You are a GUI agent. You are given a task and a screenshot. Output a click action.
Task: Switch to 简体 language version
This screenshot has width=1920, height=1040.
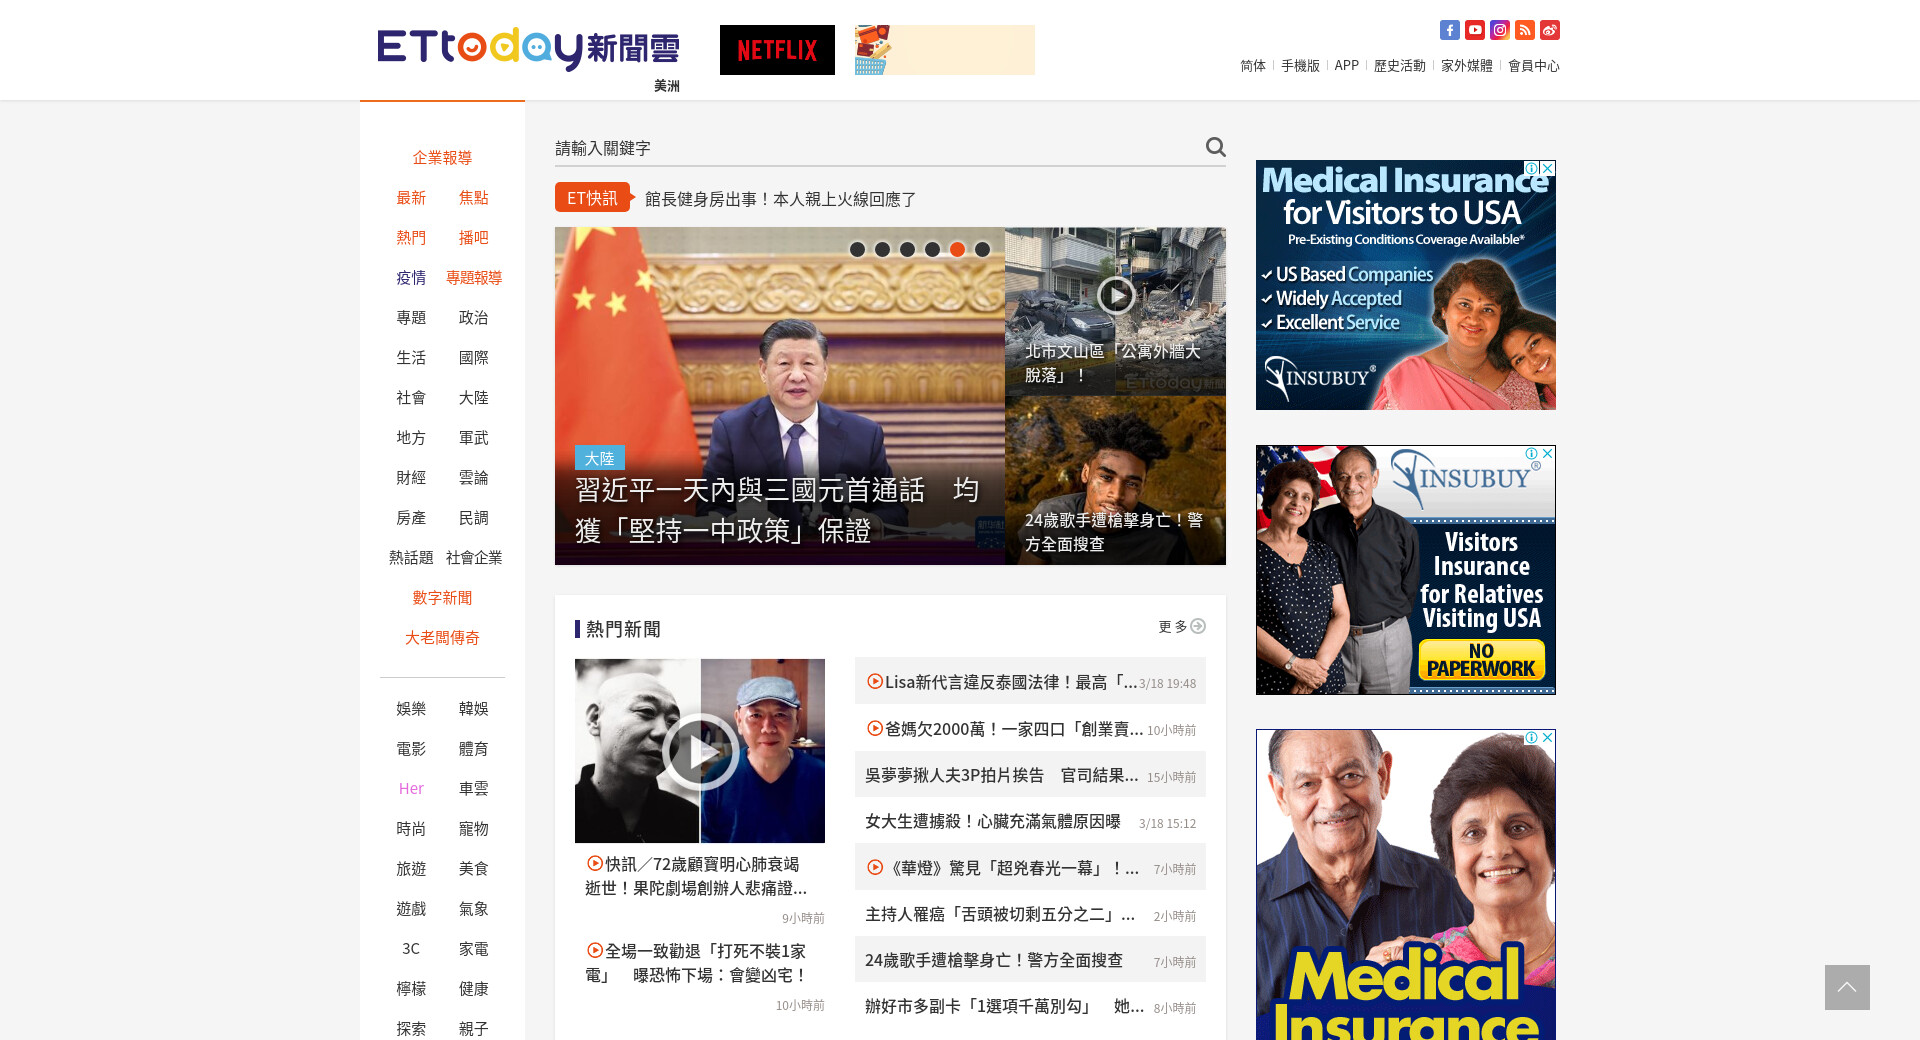1252,65
